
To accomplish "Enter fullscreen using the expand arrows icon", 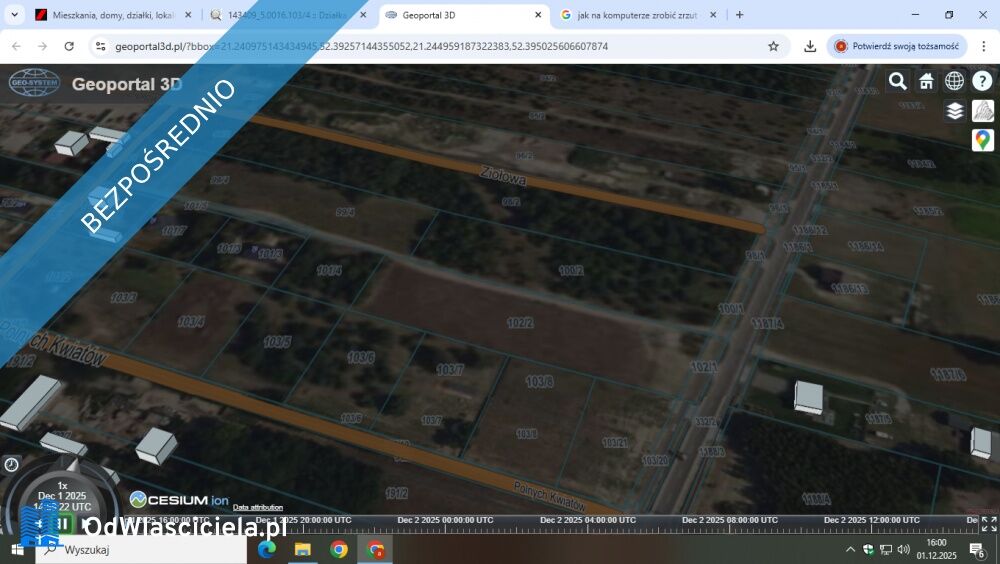I will pos(988,523).
